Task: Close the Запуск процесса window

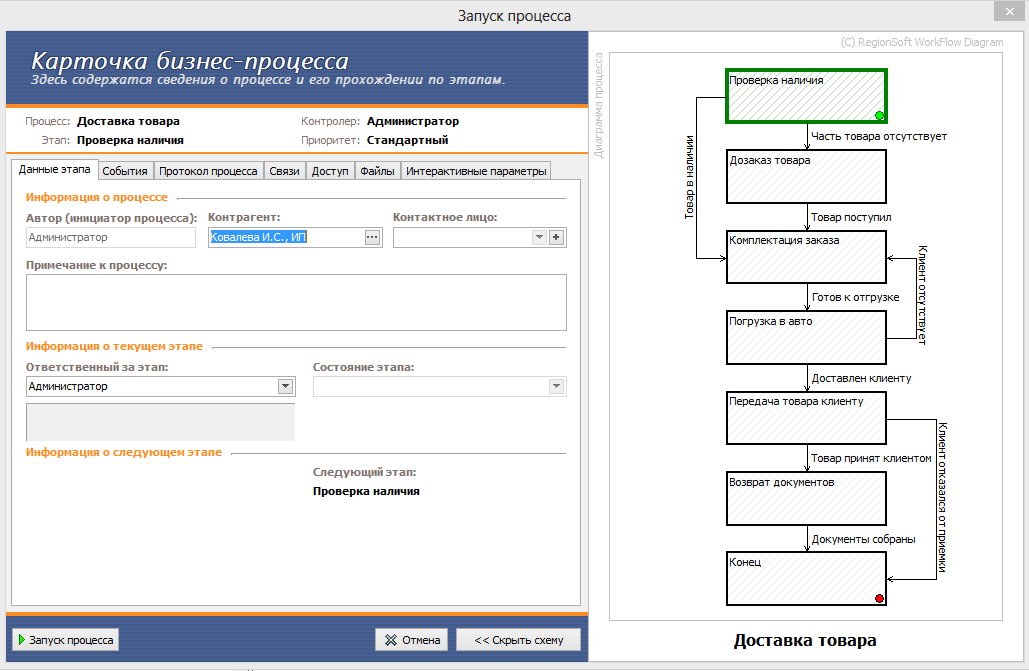Action: [1009, 11]
